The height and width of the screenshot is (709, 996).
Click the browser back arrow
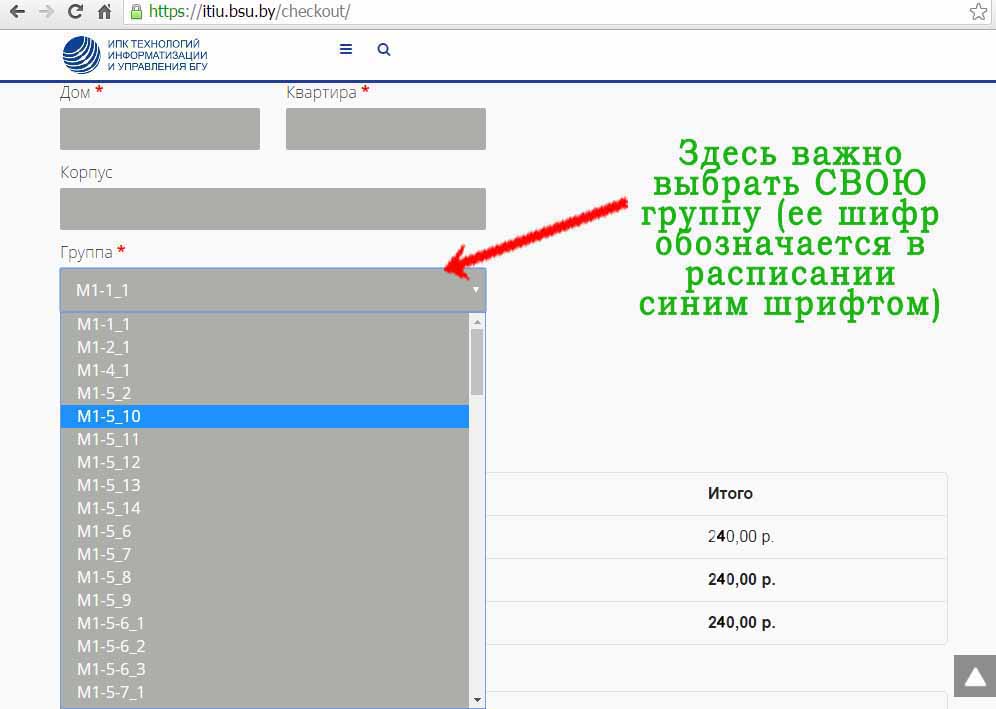click(x=17, y=11)
